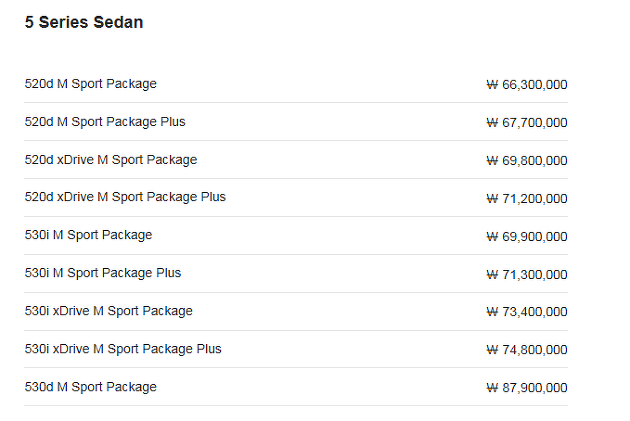Click the ₩ 74,800,000 price

[527, 350]
